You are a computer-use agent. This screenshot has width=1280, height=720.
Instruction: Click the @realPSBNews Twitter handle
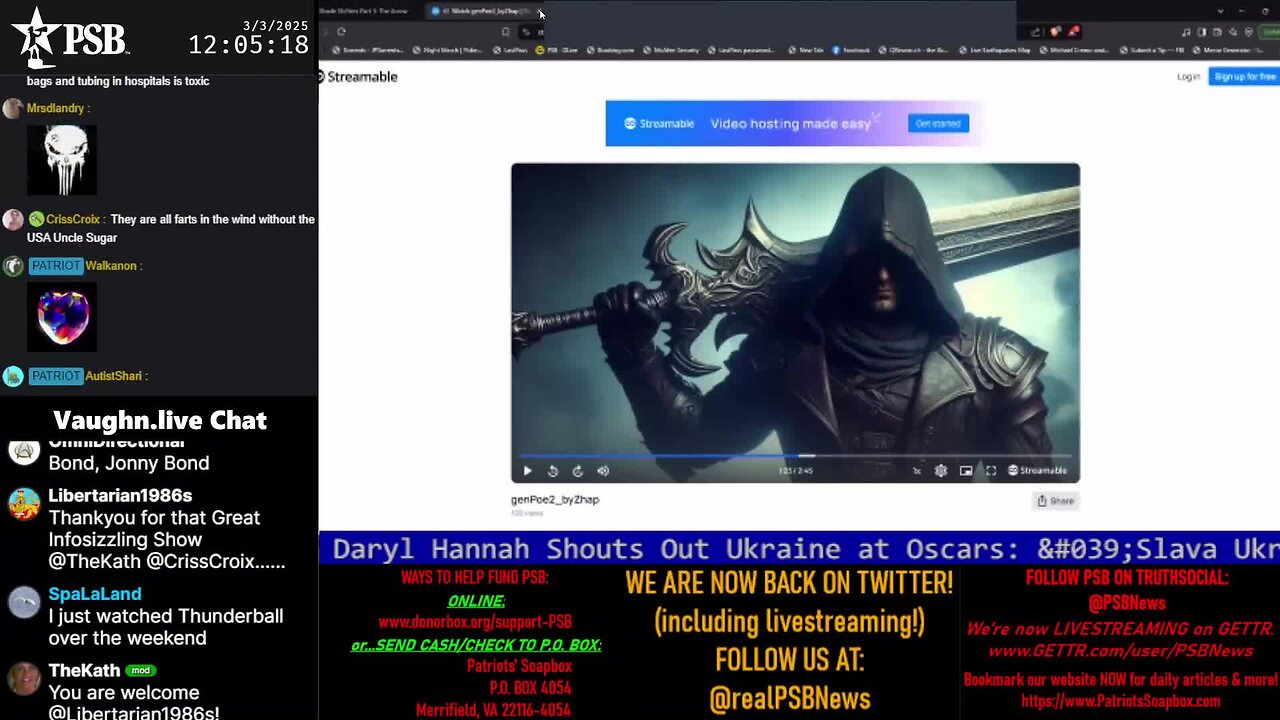(790, 699)
